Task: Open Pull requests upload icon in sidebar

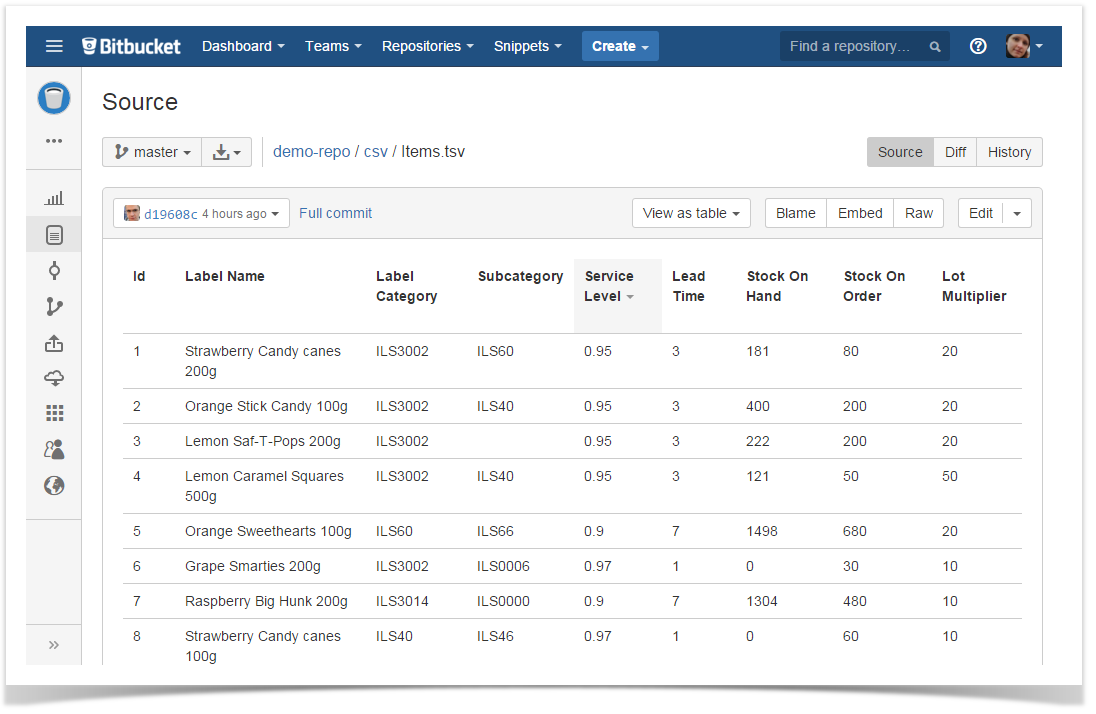Action: point(54,343)
